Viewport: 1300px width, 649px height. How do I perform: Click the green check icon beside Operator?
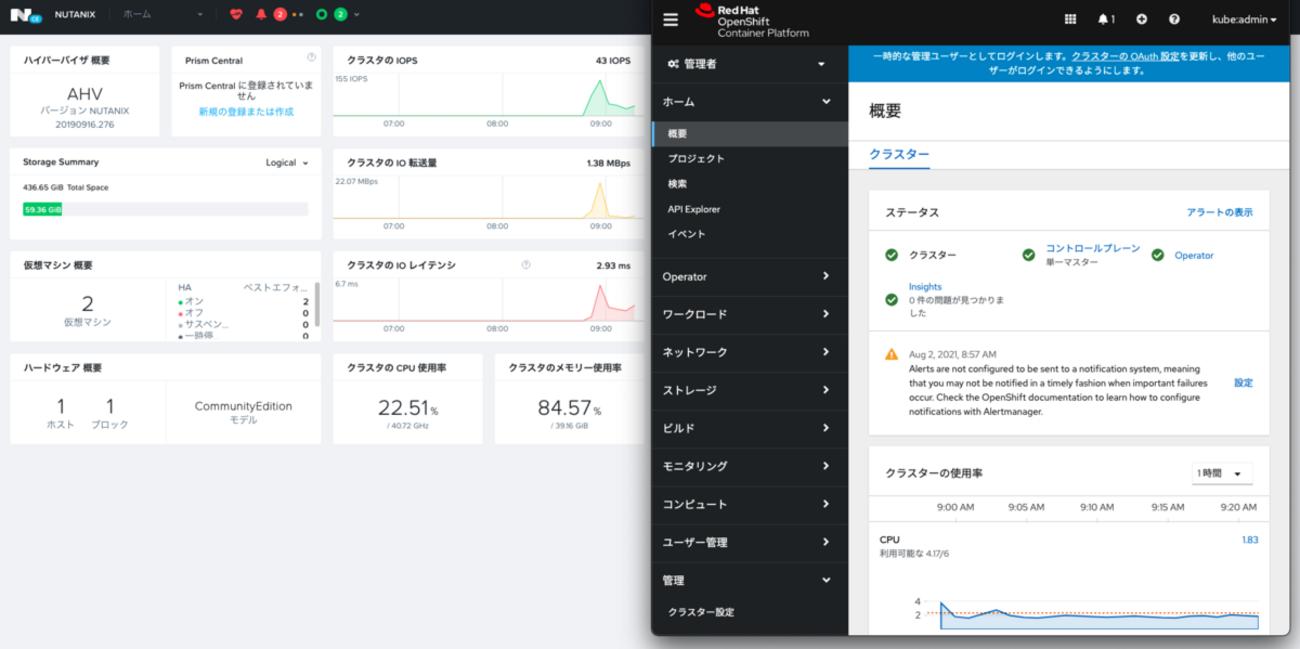(x=1158, y=255)
